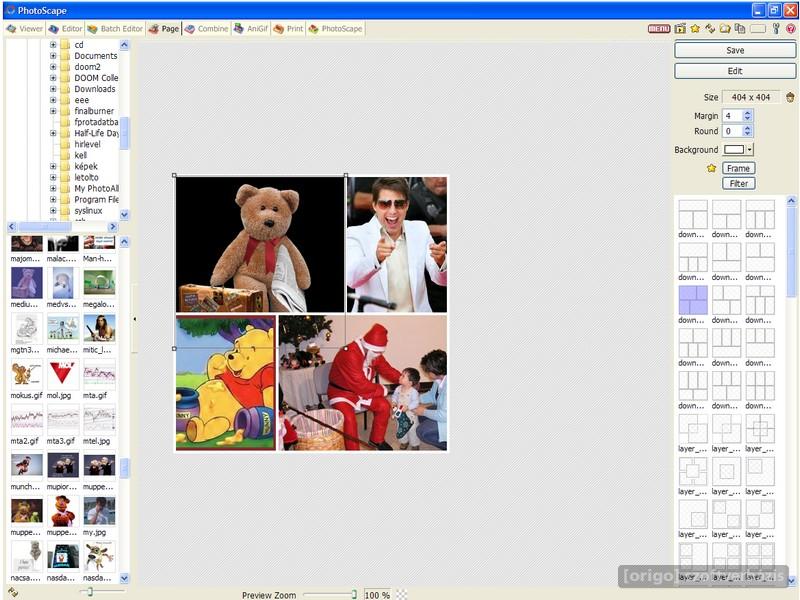Switch to the Editor tab

pyautogui.click(x=65, y=29)
